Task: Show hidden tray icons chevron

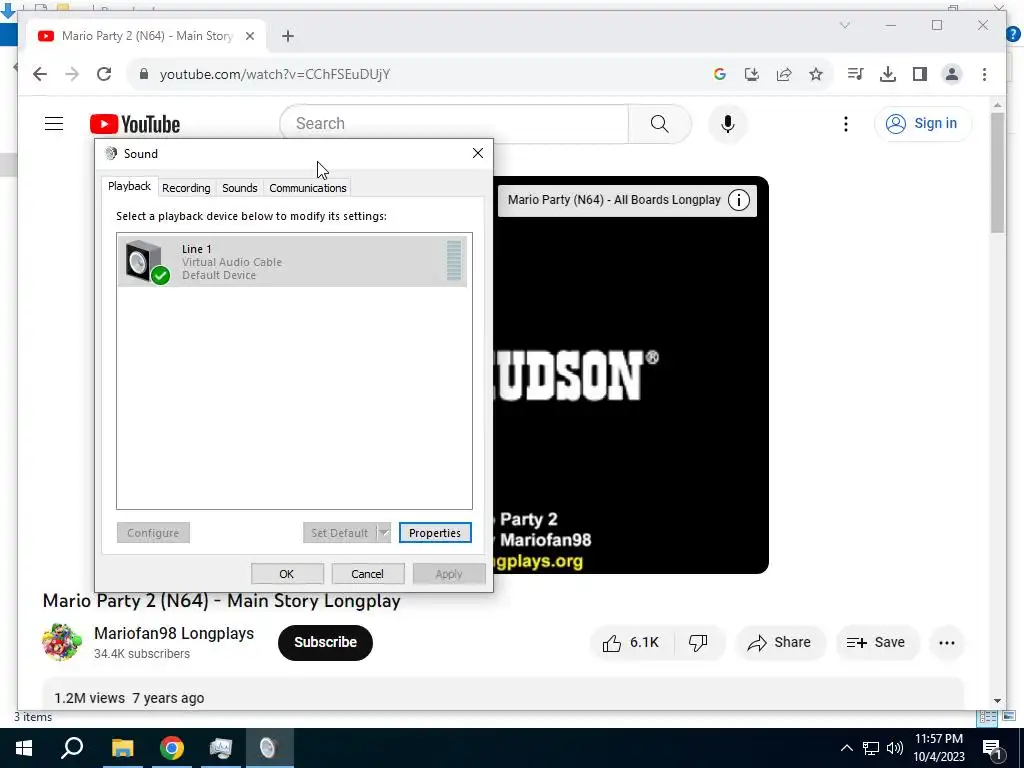Action: tap(846, 748)
